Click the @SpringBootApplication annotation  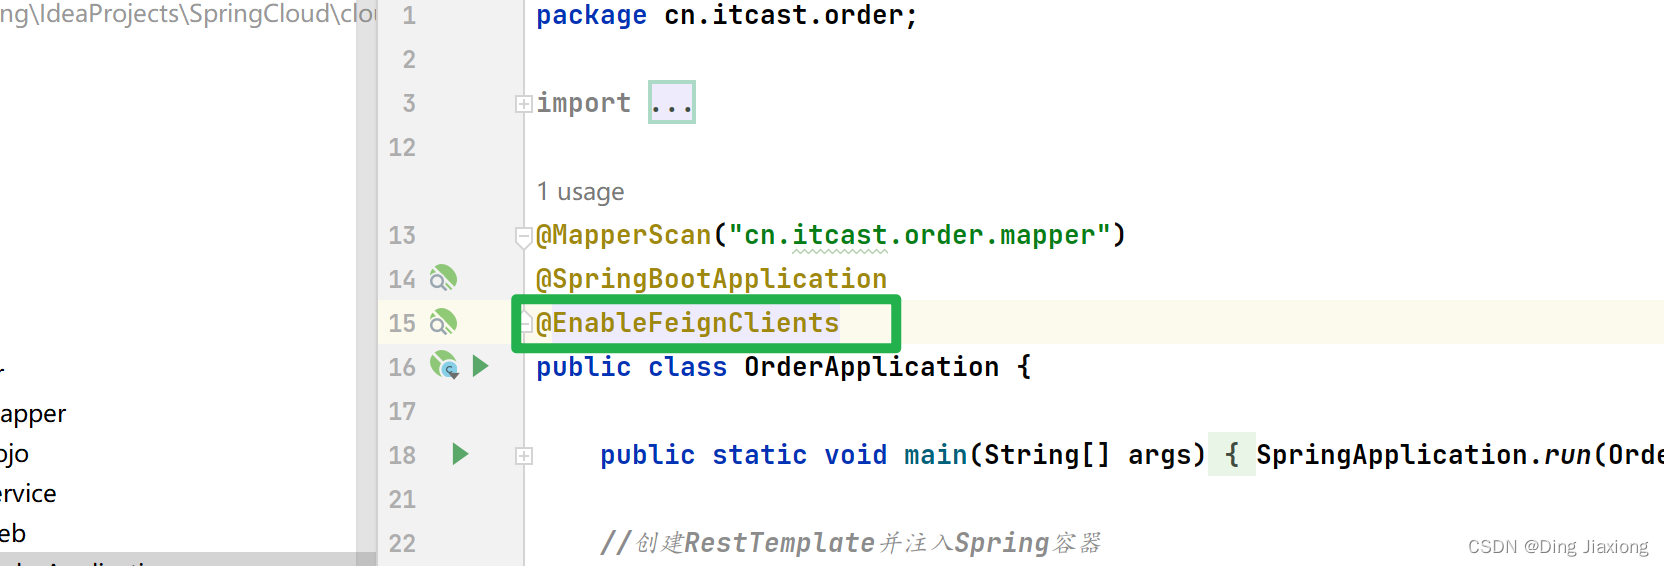711,278
